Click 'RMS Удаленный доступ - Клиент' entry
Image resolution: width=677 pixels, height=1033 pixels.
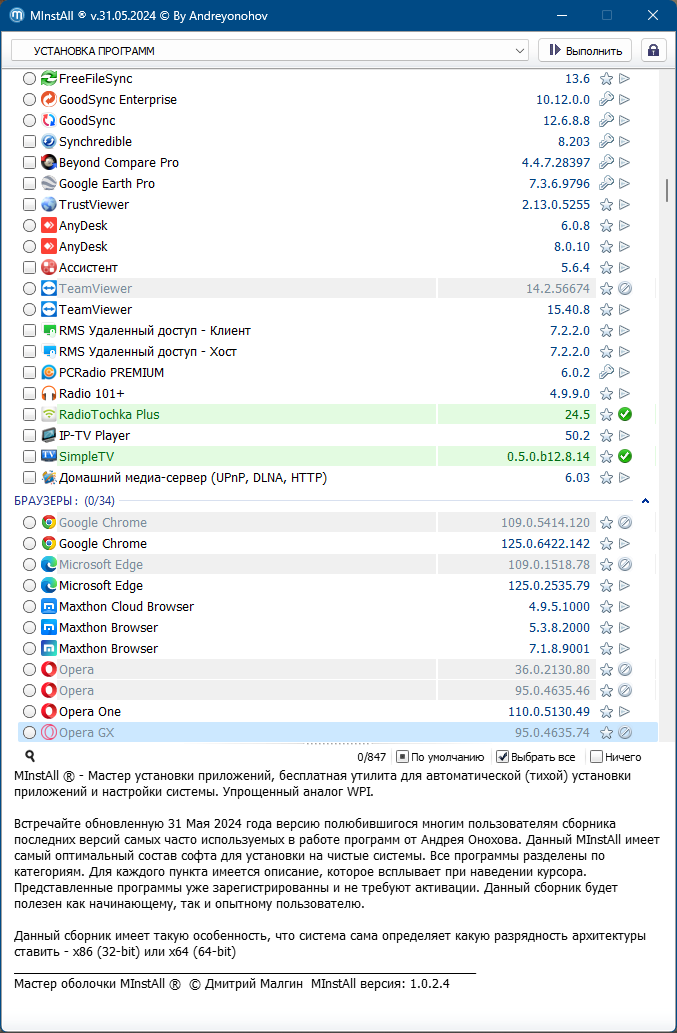coord(155,331)
